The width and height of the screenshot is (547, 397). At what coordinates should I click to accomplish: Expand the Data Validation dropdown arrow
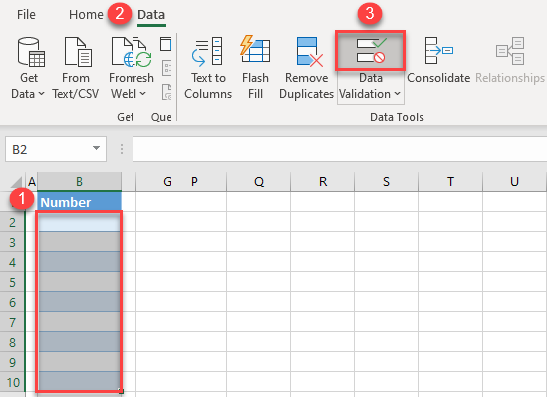[x=397, y=94]
